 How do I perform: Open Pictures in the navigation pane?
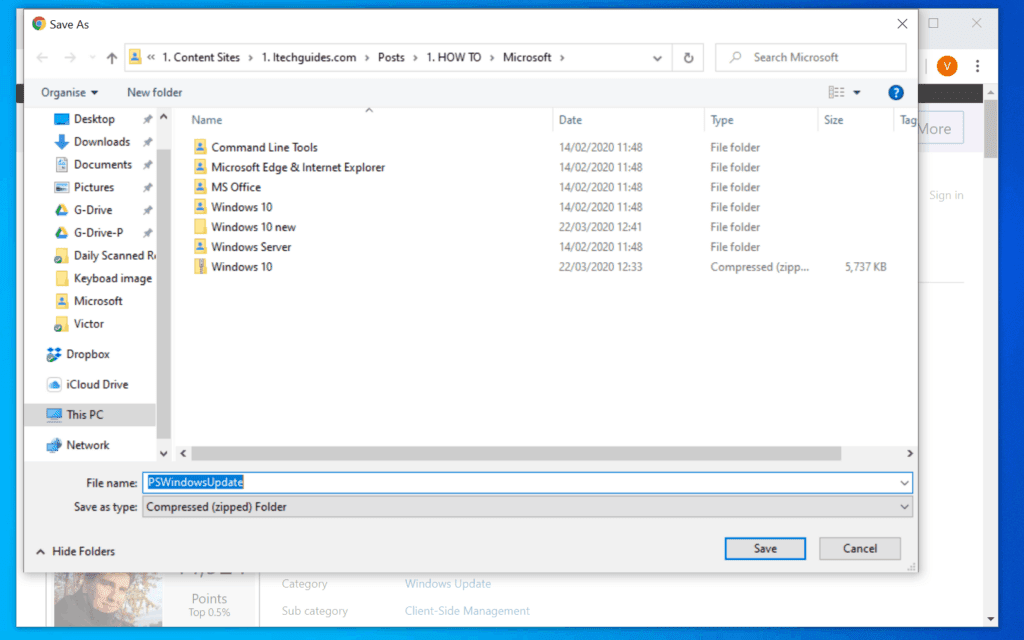(93, 187)
